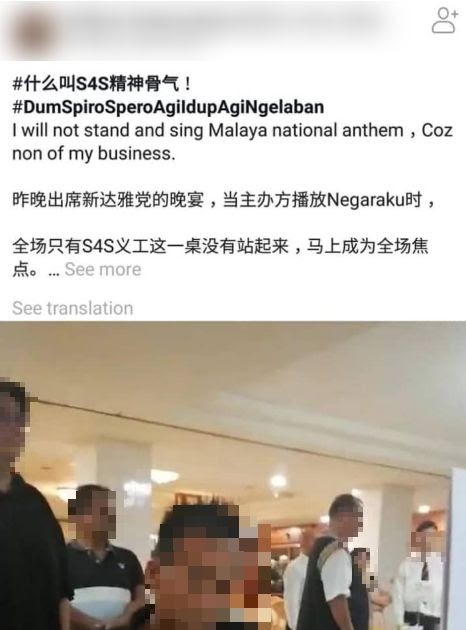Select the sentence starting "I will not stand"
Image resolution: width=466 pixels, height=630 pixels.
coord(233,142)
